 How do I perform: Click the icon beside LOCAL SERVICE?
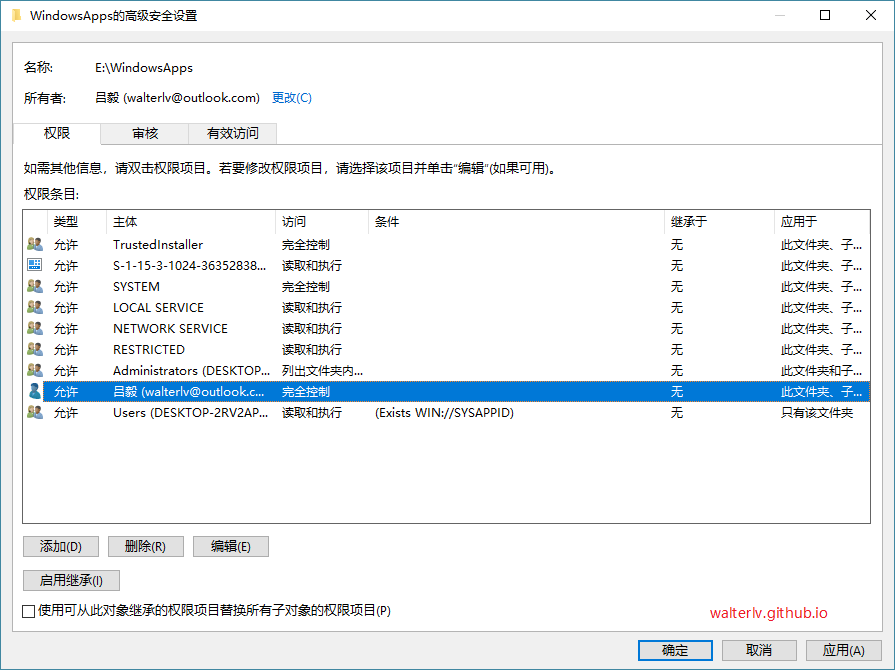click(34, 307)
